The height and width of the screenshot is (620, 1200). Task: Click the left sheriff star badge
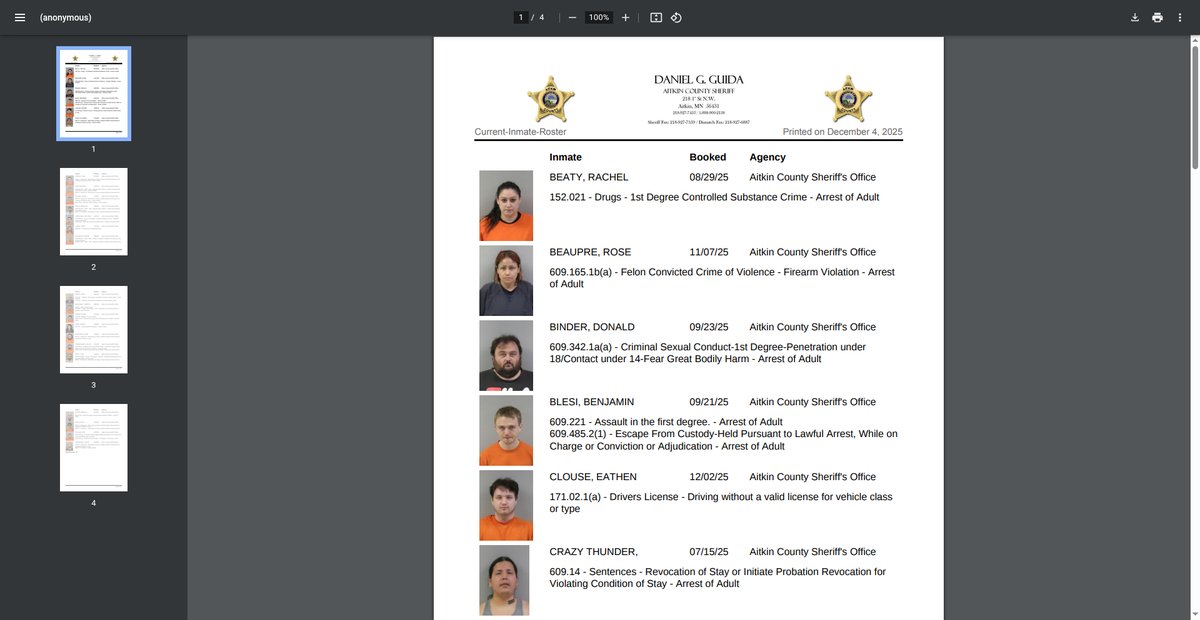551,98
